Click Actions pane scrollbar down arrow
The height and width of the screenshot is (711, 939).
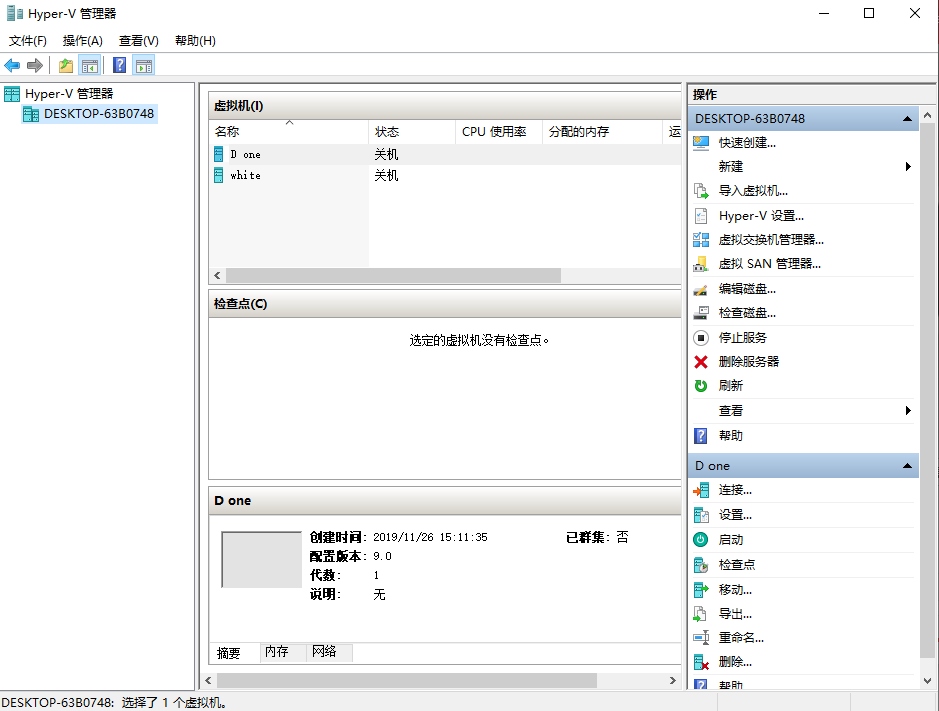click(x=928, y=681)
